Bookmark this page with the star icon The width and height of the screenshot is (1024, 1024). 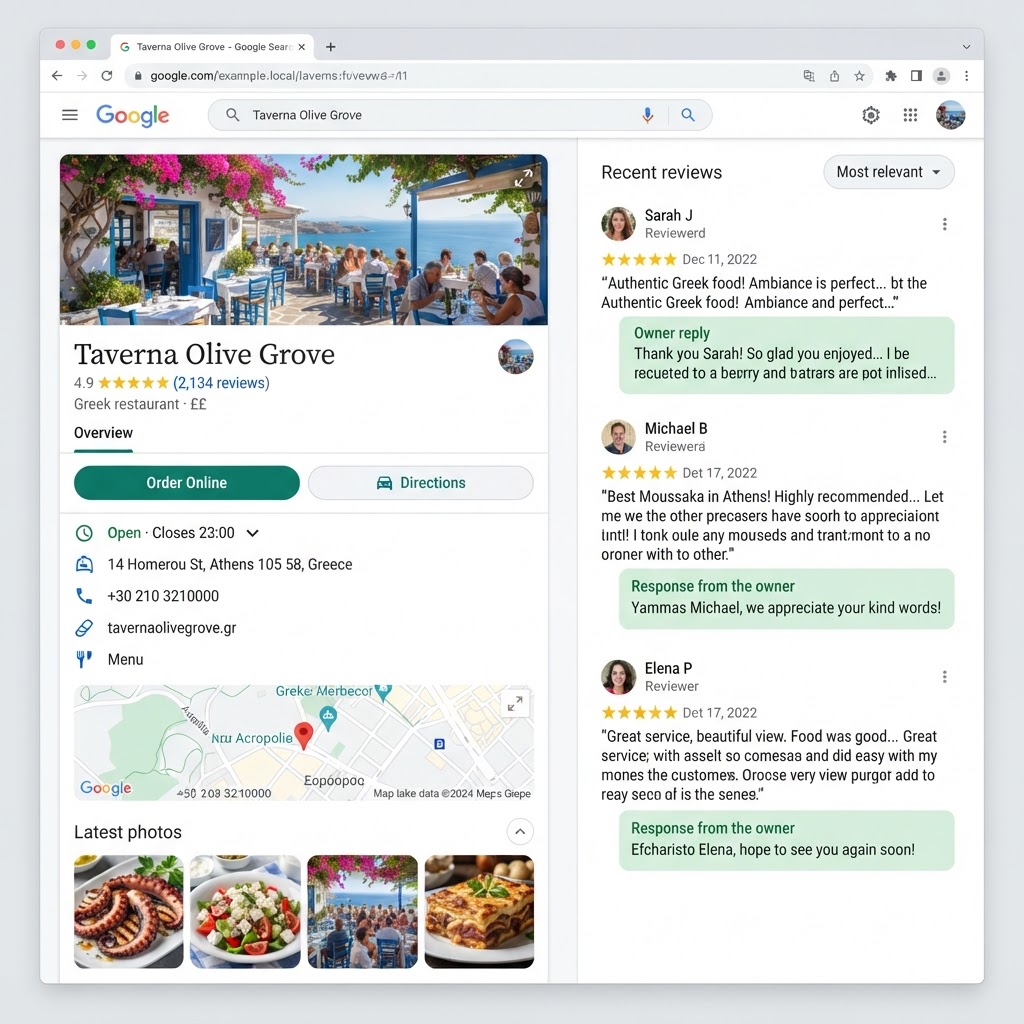tap(859, 76)
